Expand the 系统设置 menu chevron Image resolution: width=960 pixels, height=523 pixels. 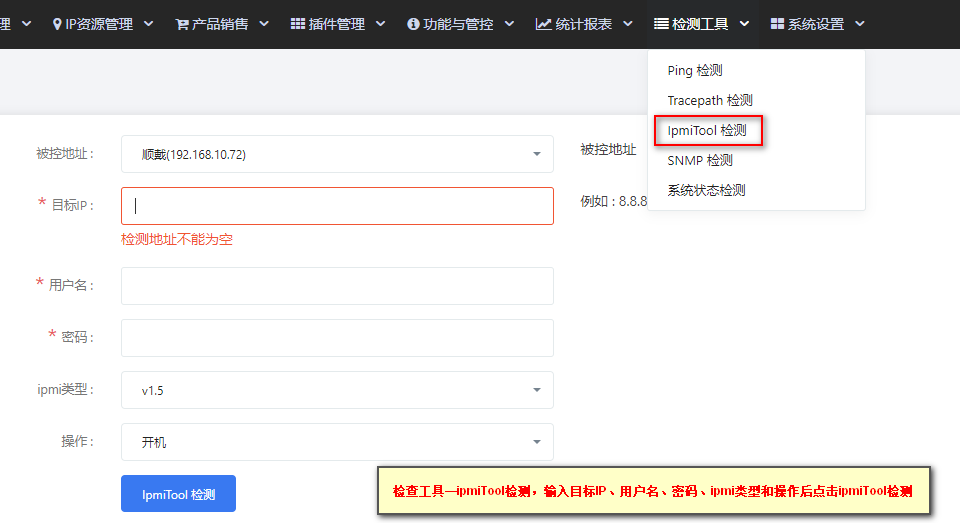click(860, 24)
